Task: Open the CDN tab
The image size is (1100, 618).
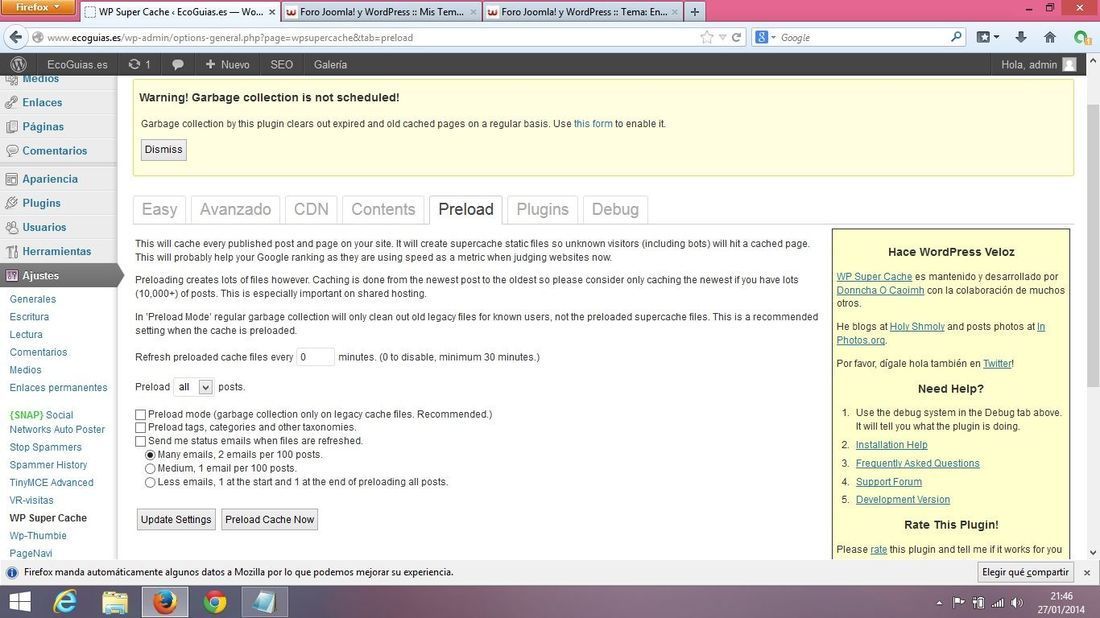Action: (x=311, y=209)
